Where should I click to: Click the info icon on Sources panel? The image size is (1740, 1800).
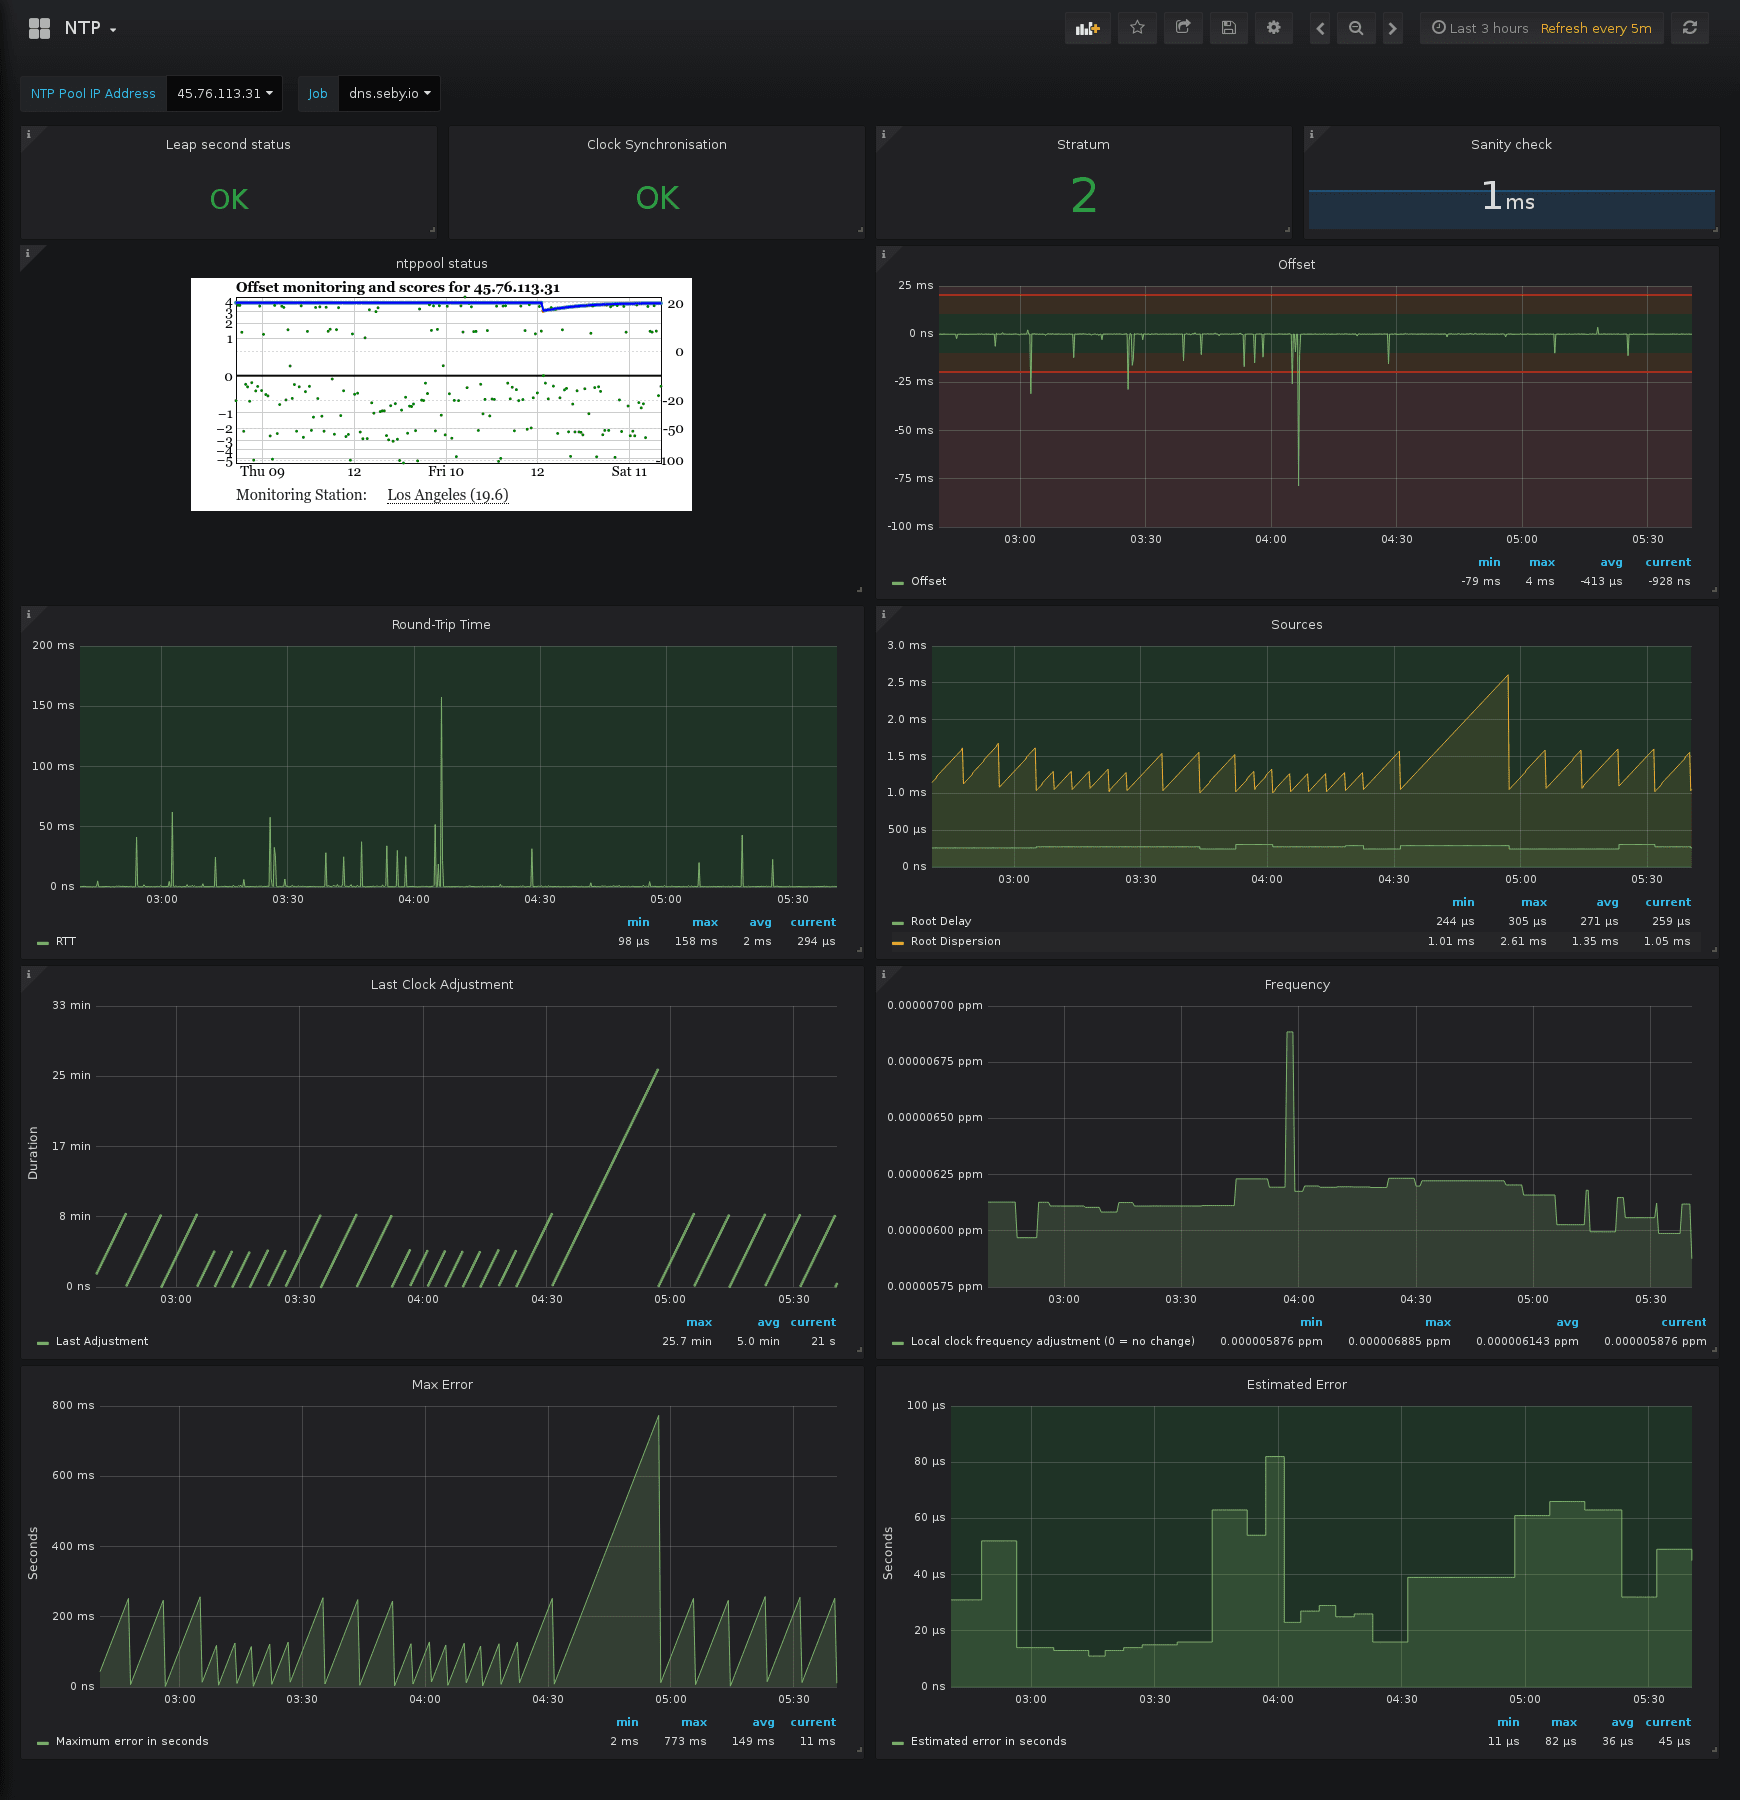click(x=883, y=614)
